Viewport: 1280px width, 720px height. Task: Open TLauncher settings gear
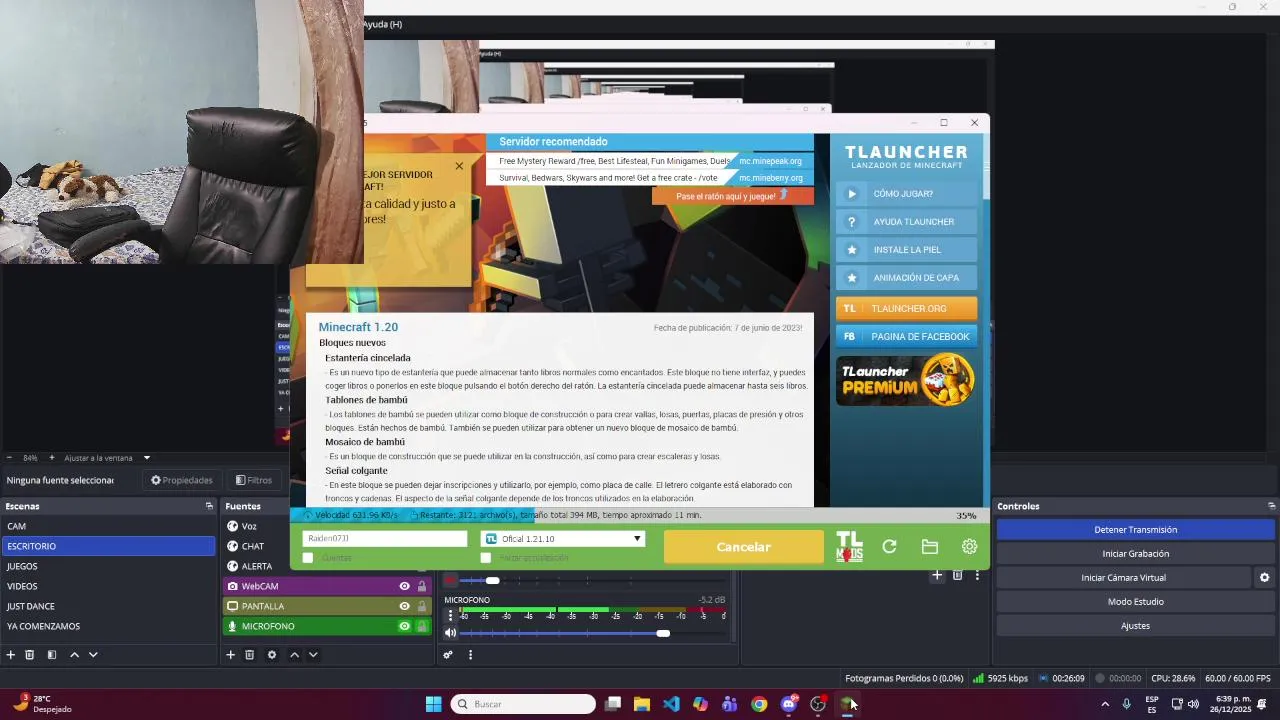(969, 546)
